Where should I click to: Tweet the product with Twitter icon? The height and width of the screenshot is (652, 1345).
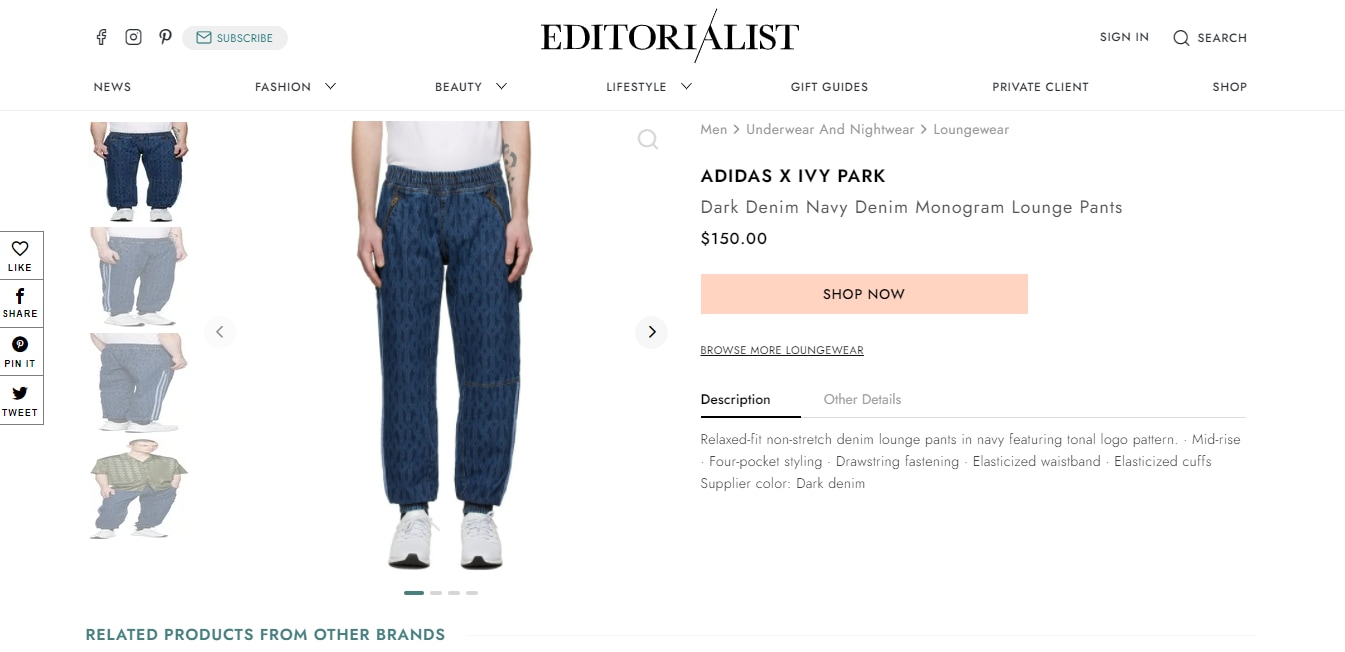20,393
